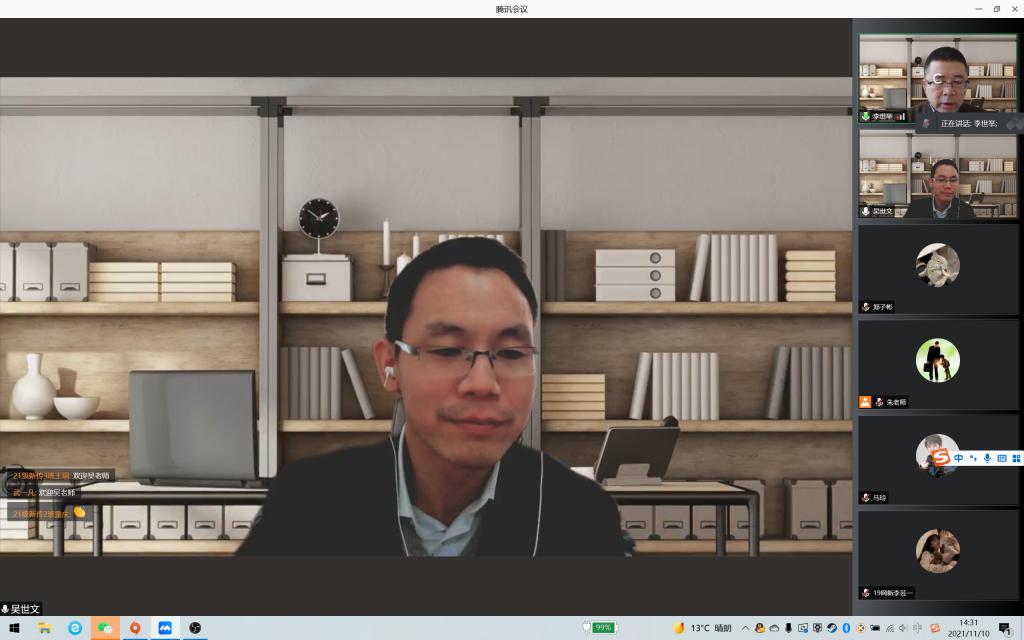Click the Bluetooth tray icon
The height and width of the screenshot is (640, 1024).
[846, 628]
